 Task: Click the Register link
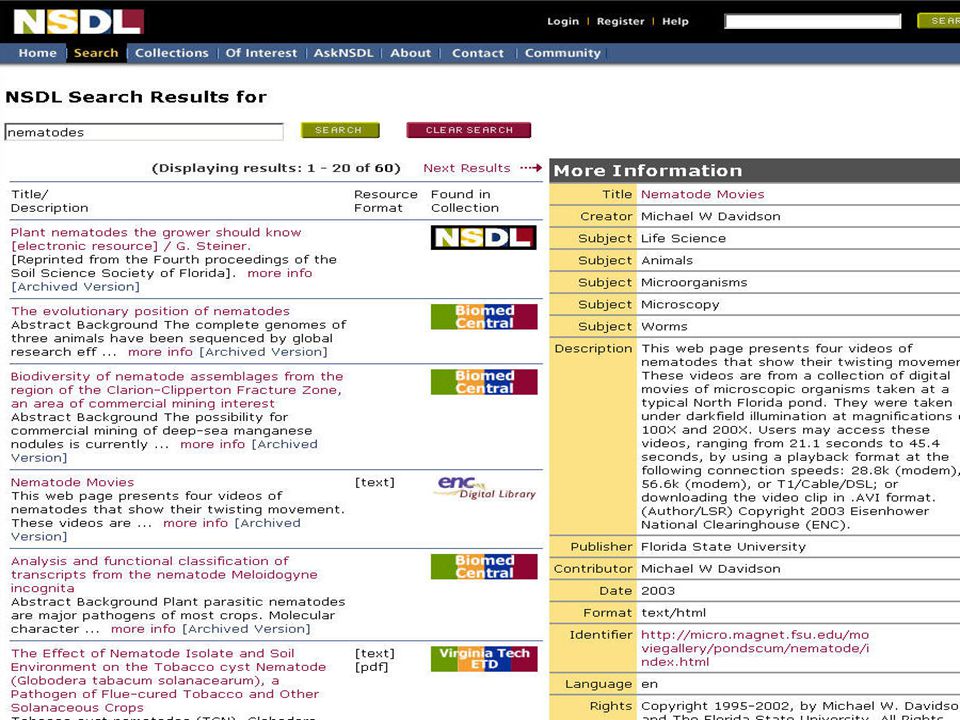pyautogui.click(x=620, y=21)
